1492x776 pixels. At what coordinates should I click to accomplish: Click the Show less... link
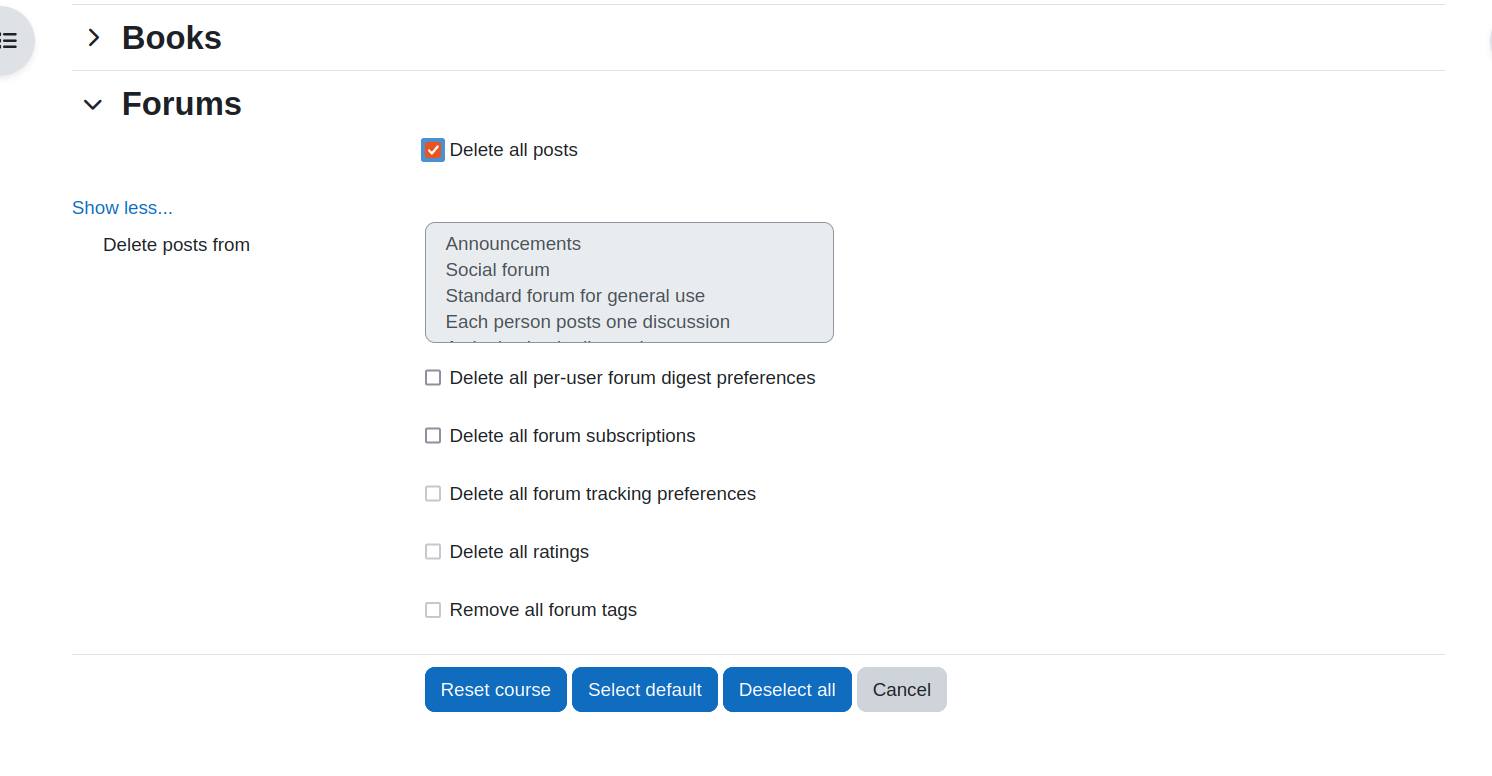tap(122, 208)
